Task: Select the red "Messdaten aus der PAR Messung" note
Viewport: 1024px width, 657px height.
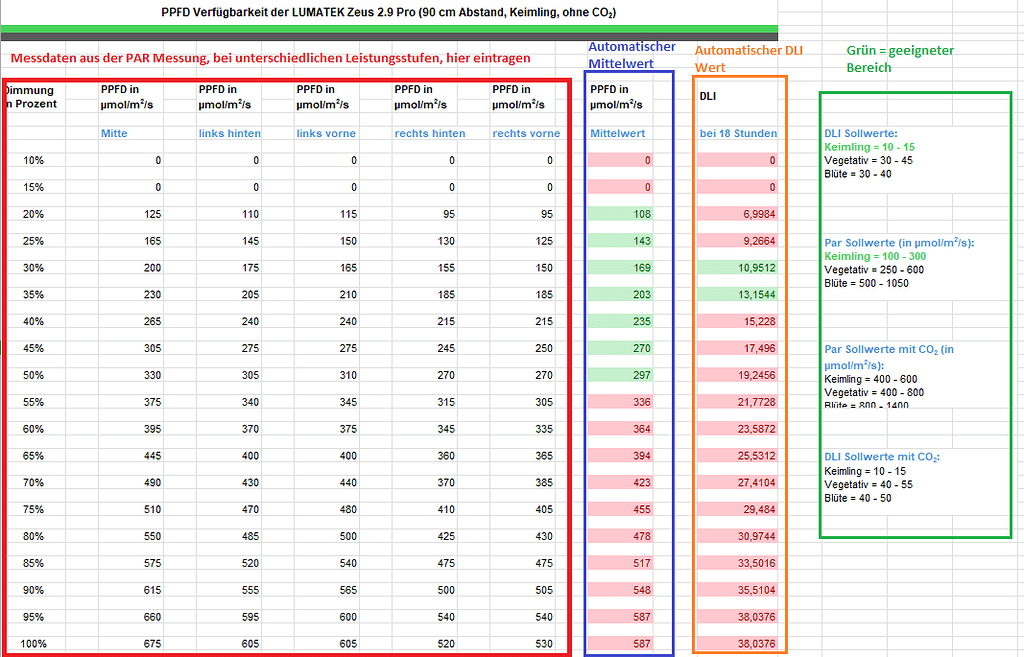Action: coord(270,58)
